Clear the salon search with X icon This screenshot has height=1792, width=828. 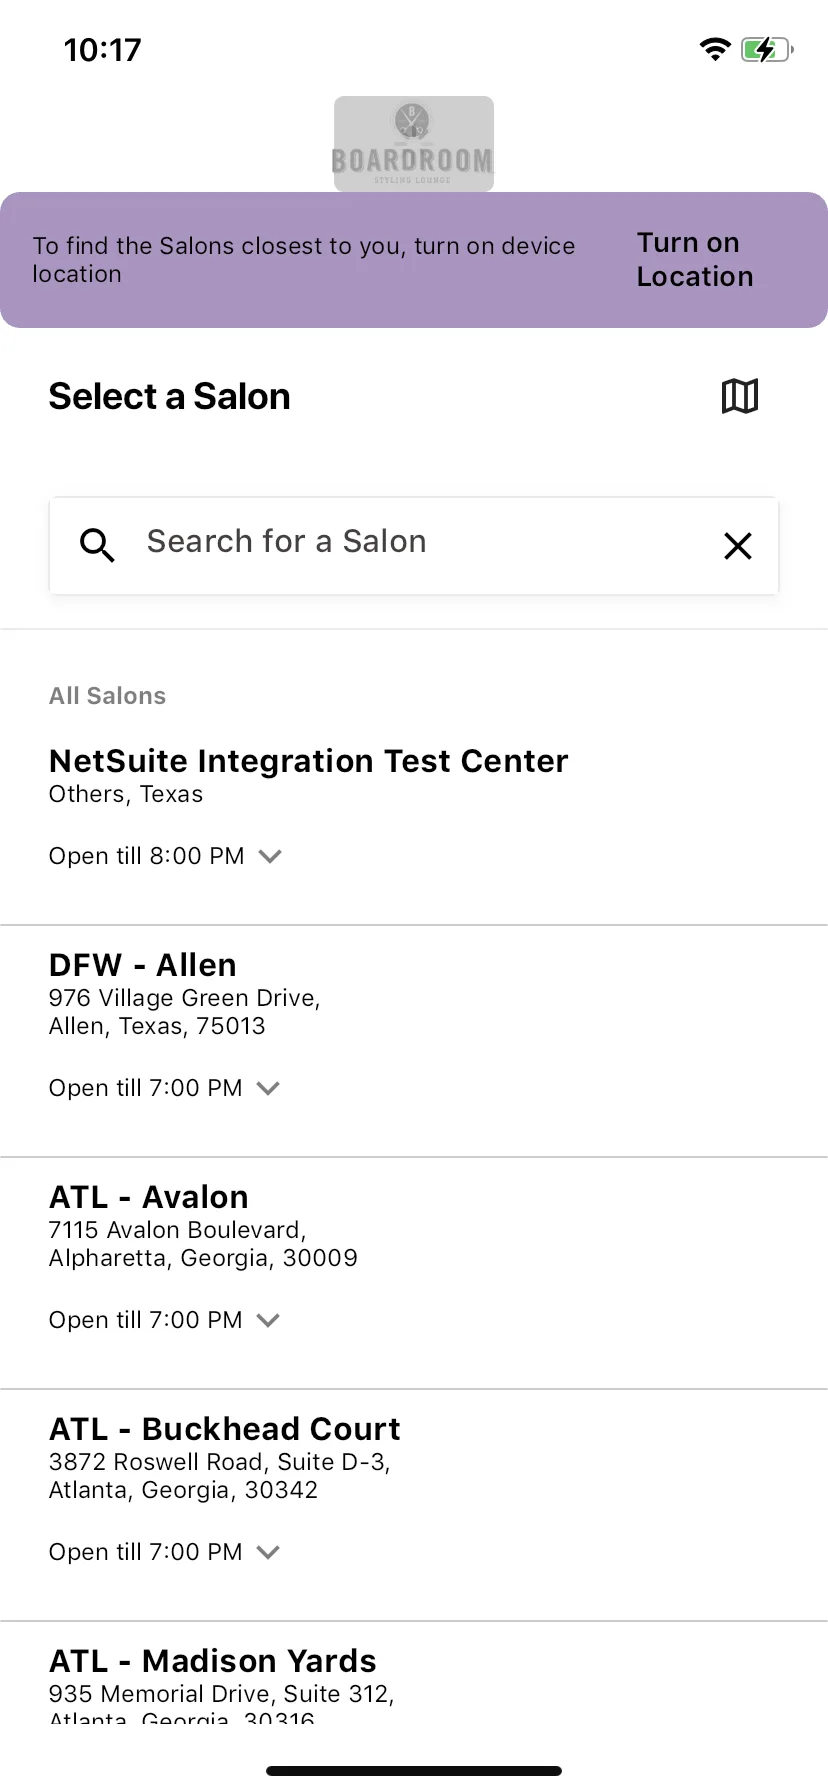point(738,546)
